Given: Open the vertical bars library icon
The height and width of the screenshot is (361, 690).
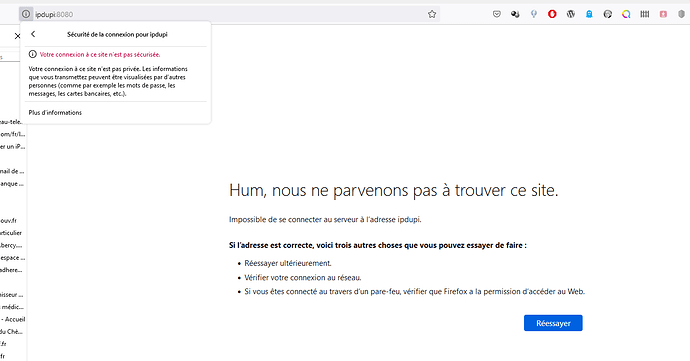Looking at the screenshot, I should coord(645,14).
